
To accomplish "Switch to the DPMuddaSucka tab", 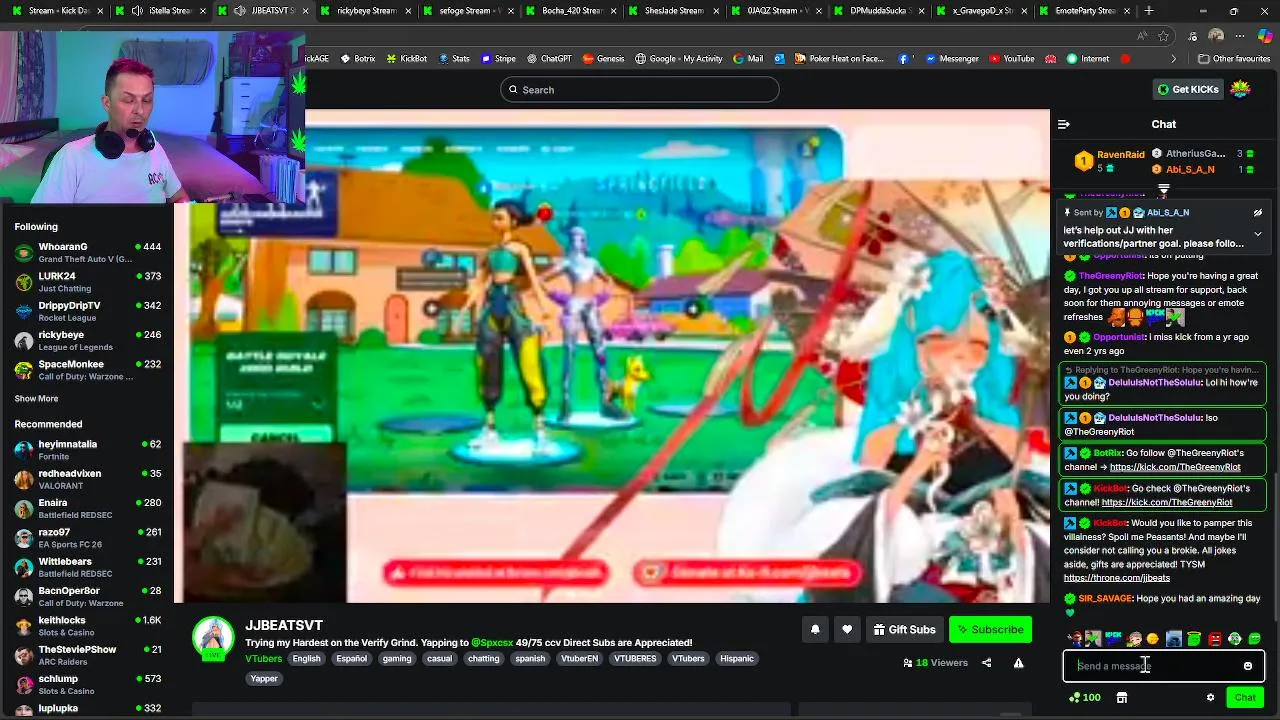I will pyautogui.click(x=878, y=11).
